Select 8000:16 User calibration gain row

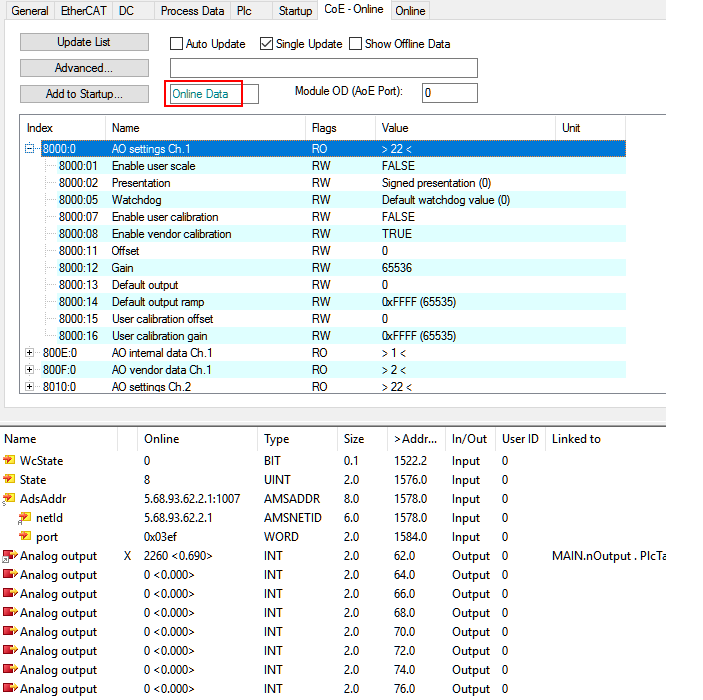pyautogui.click(x=342, y=336)
